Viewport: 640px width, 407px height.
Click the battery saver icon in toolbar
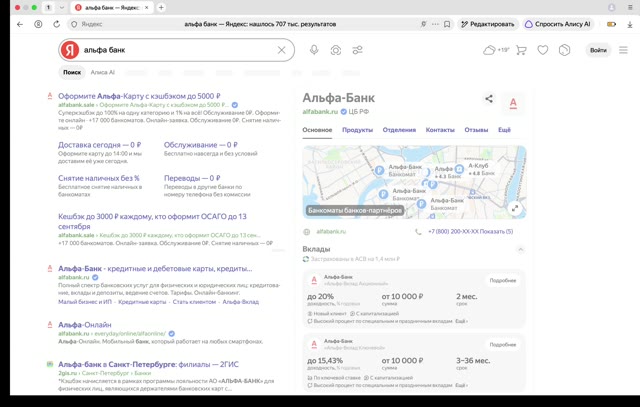pos(611,24)
